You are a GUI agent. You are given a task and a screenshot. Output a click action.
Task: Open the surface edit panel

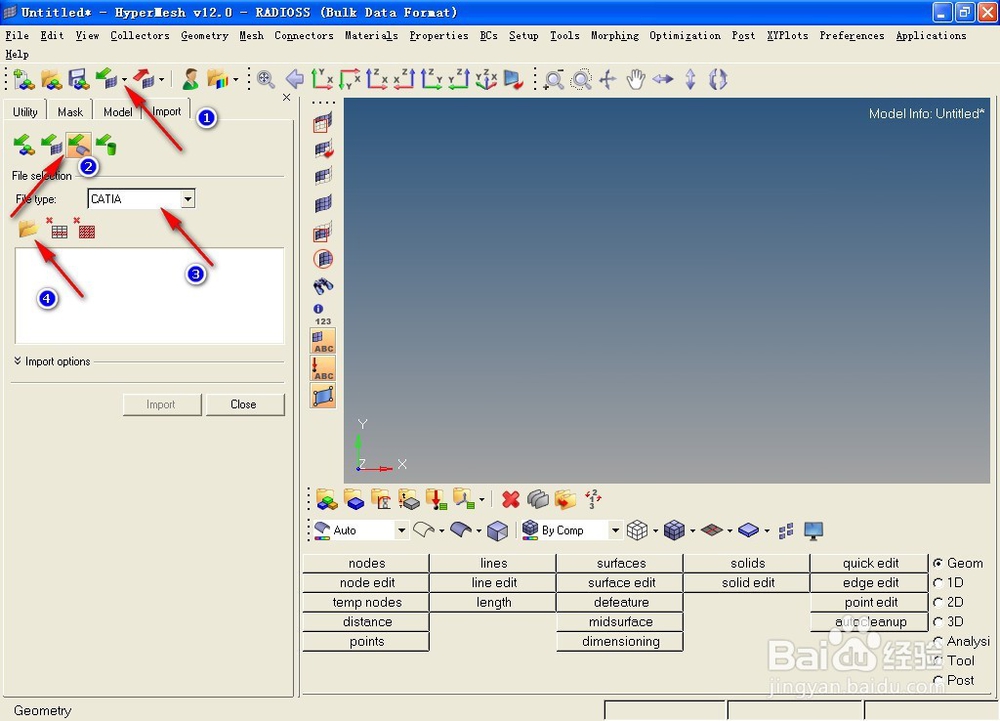point(621,583)
